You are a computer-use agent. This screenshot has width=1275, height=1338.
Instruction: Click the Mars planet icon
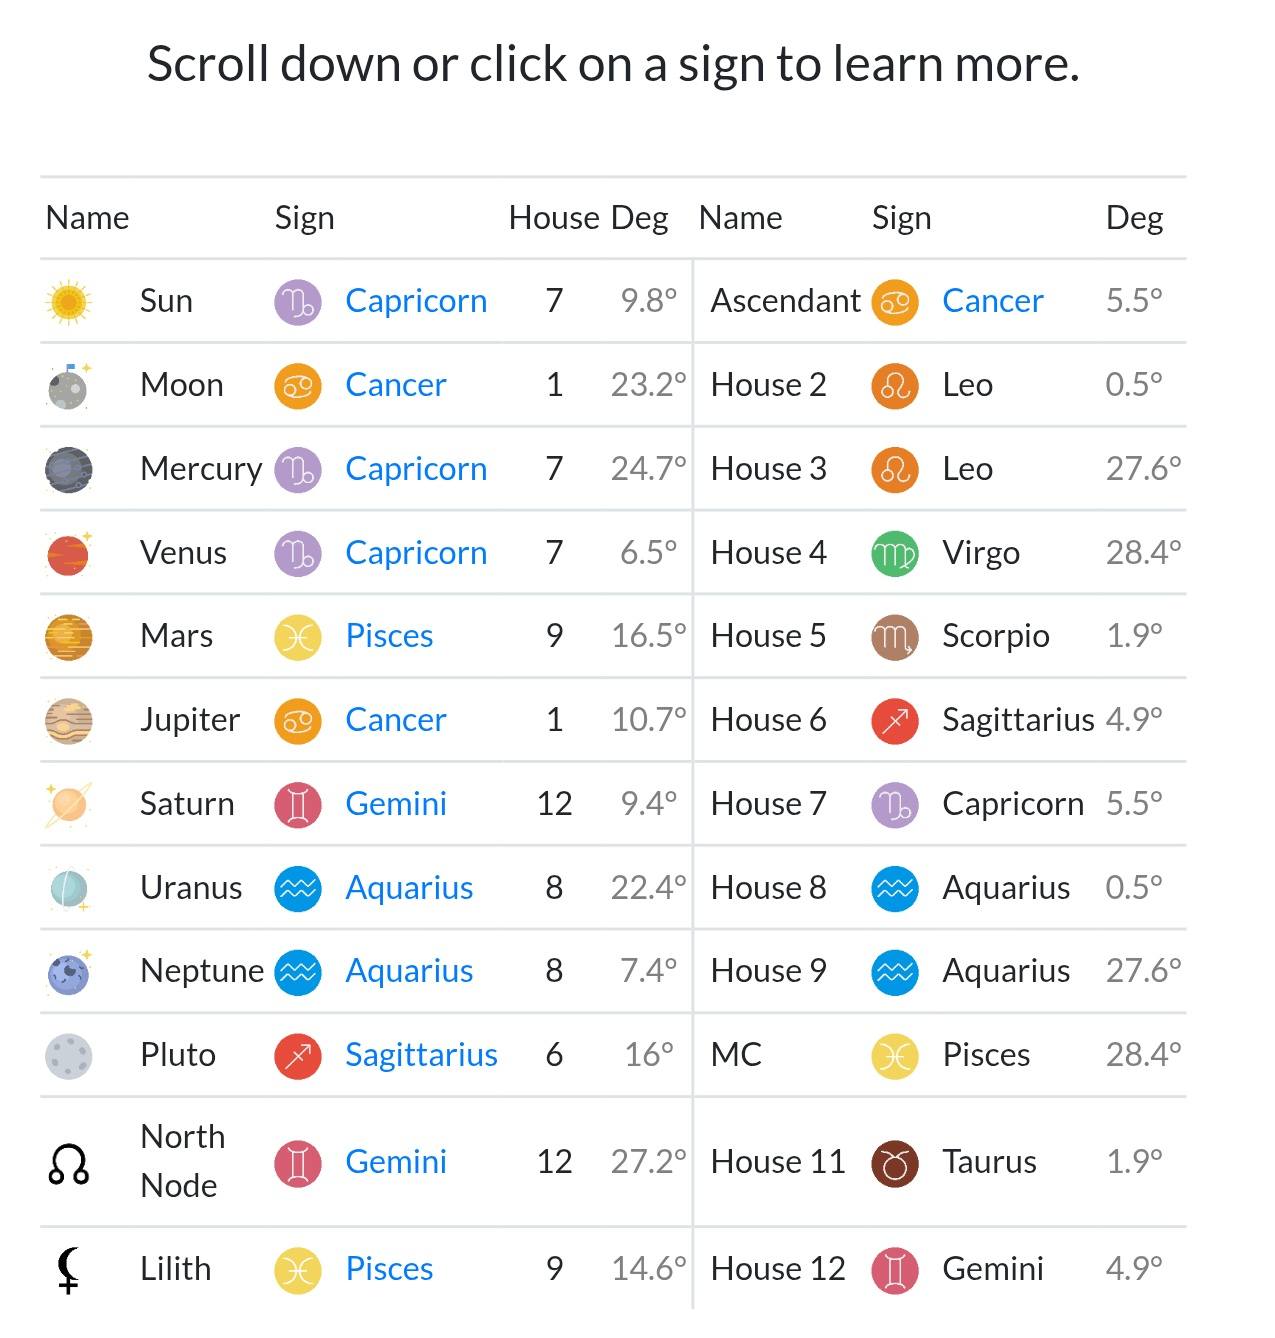pos(68,637)
